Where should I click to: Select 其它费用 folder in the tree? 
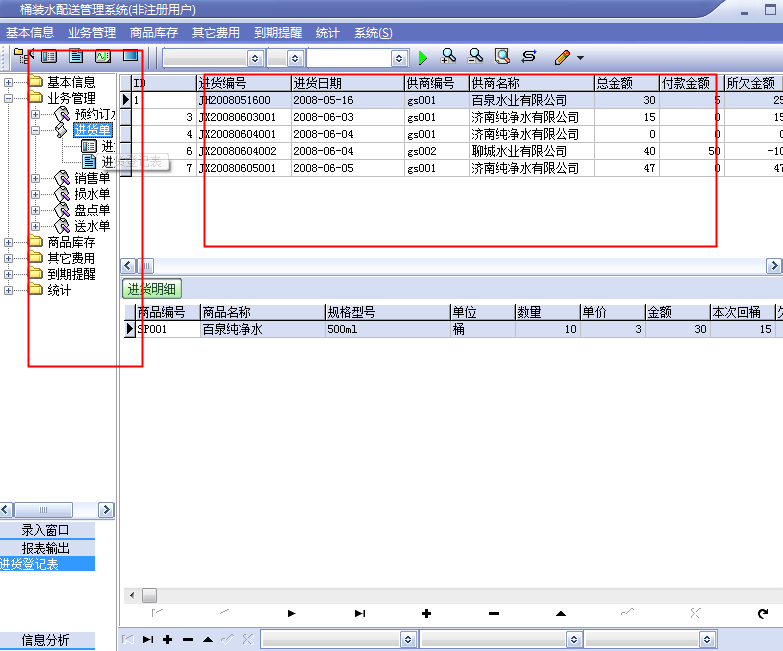tap(71, 258)
